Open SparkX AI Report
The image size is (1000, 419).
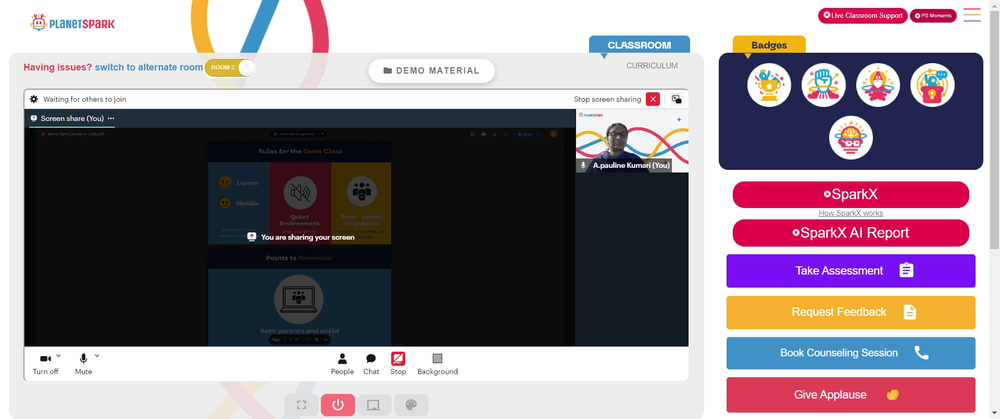click(x=851, y=233)
